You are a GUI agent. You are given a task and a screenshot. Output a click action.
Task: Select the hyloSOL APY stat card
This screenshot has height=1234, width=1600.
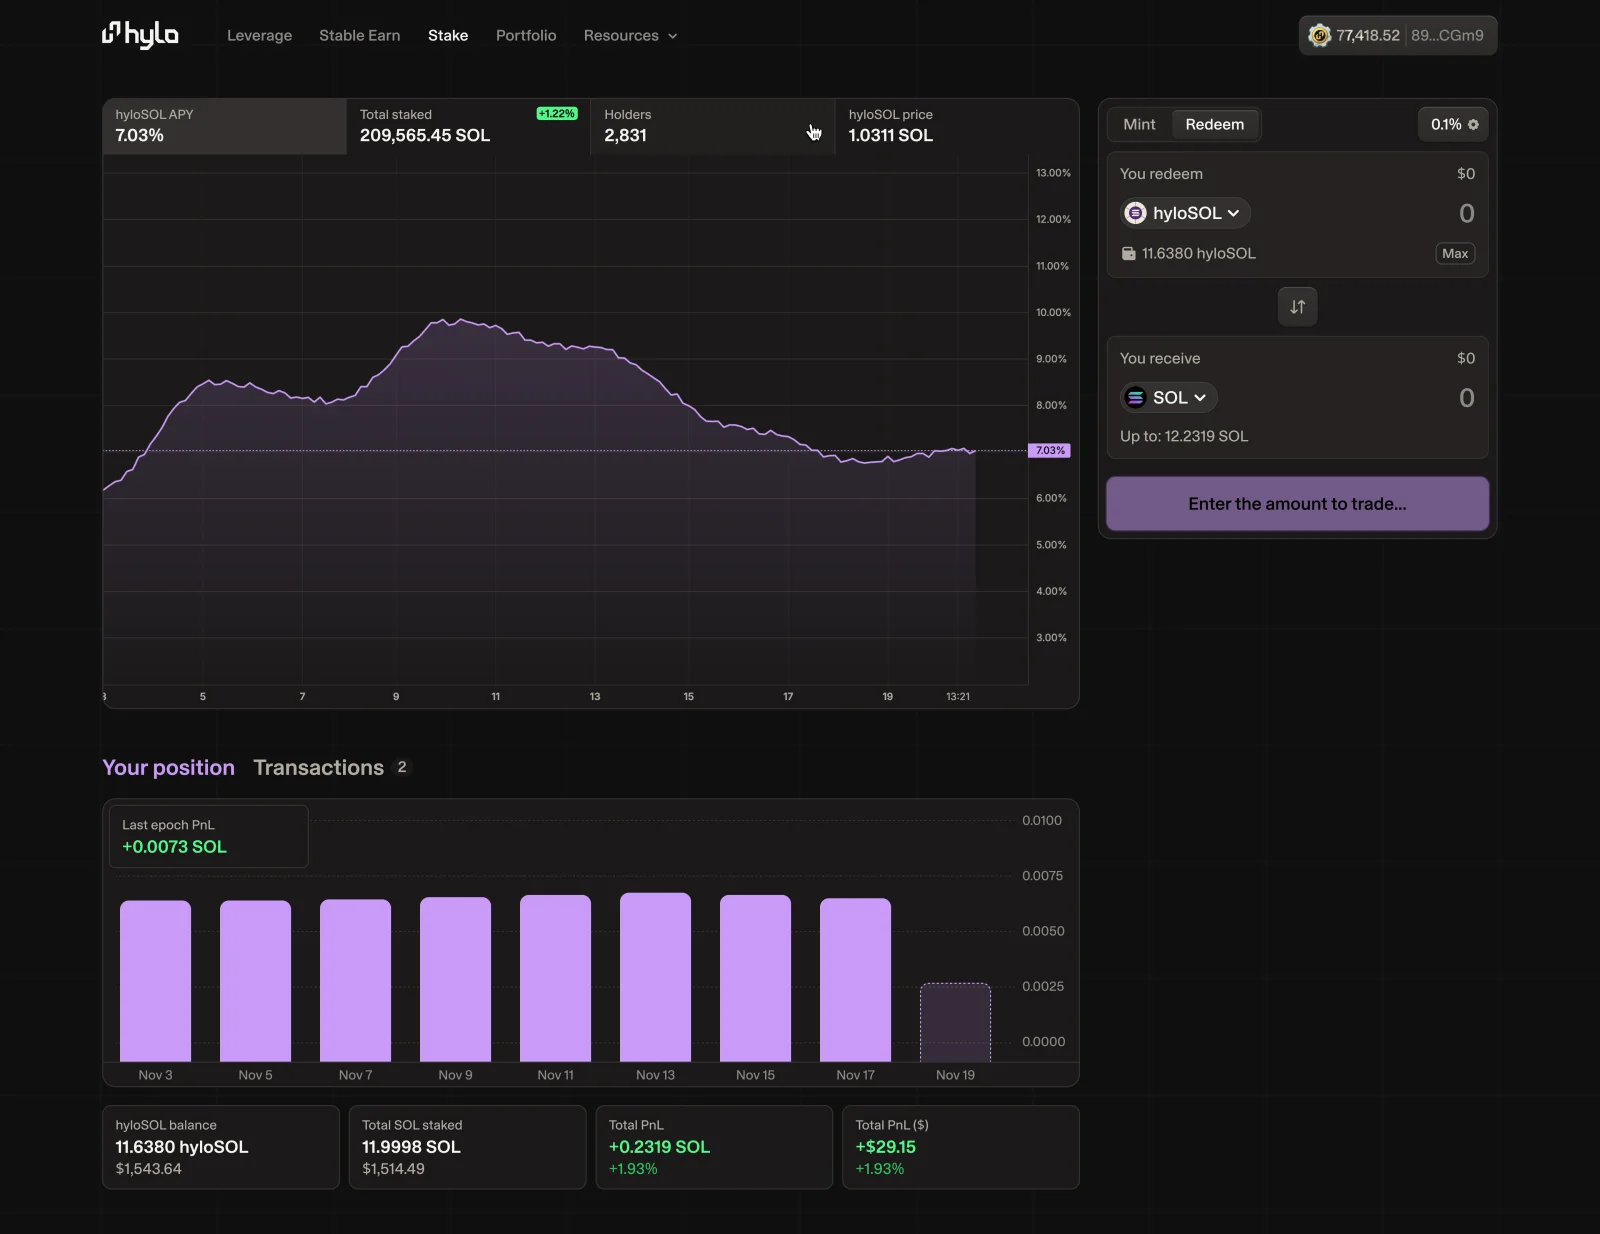(x=225, y=126)
